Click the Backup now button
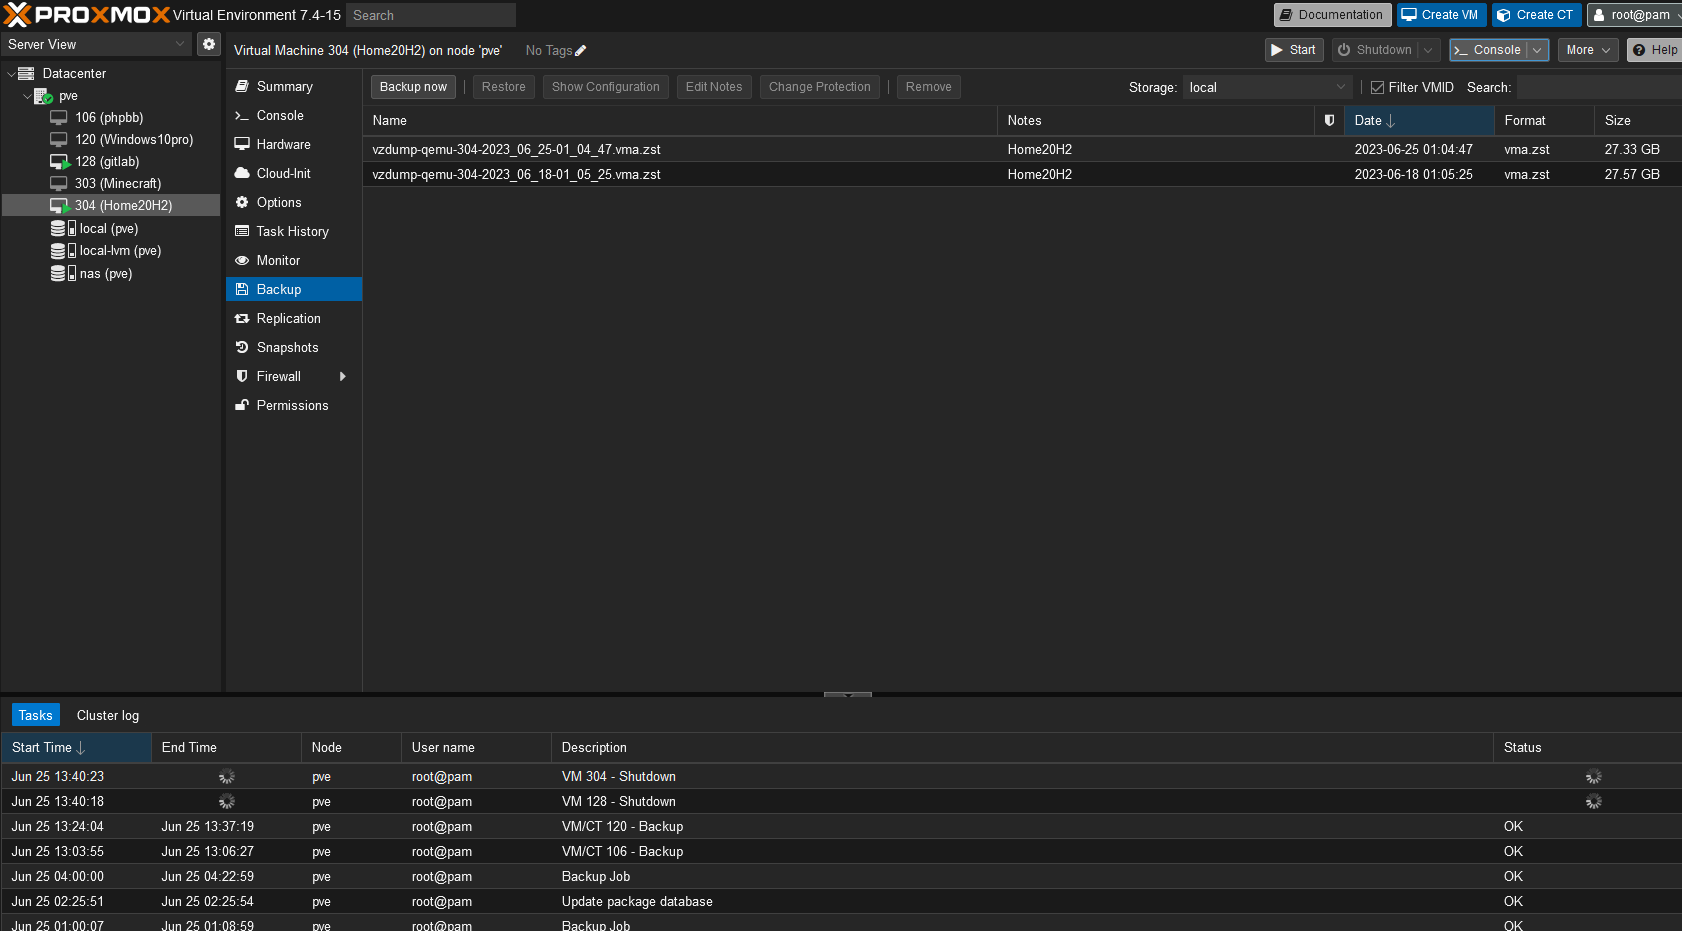 tap(413, 87)
